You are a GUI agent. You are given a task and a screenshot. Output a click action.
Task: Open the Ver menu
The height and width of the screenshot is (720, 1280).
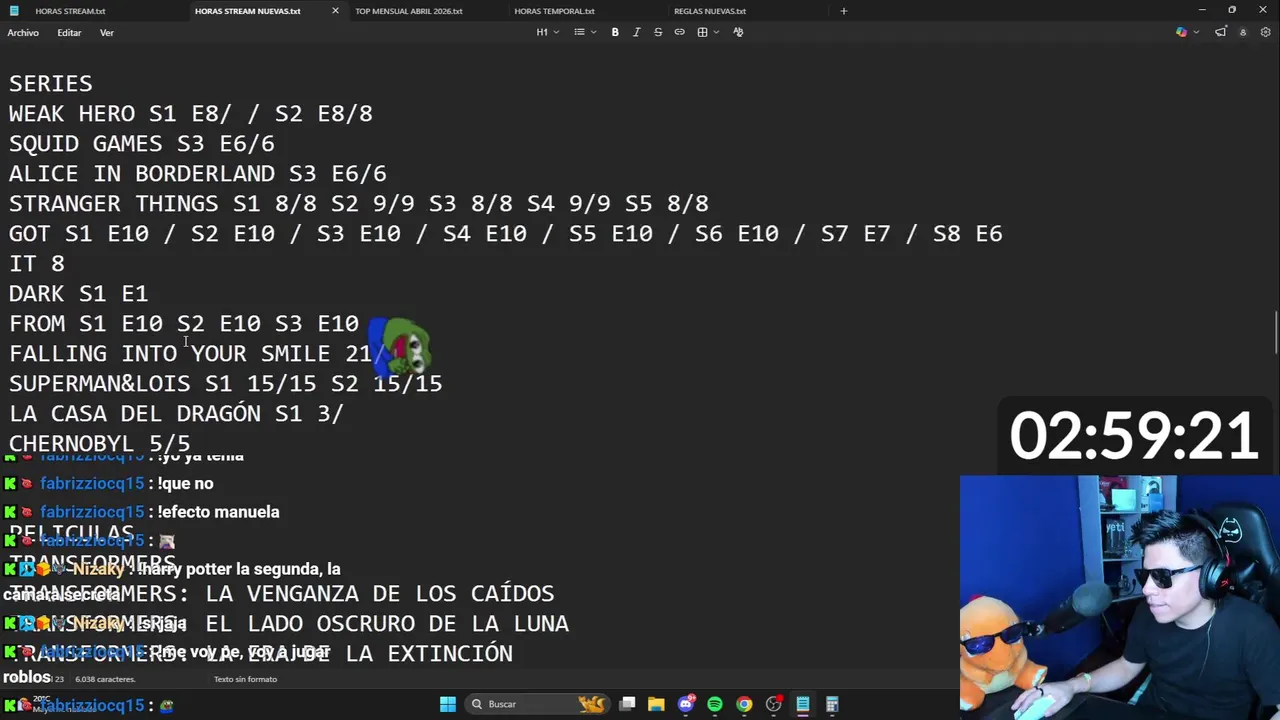coord(107,33)
